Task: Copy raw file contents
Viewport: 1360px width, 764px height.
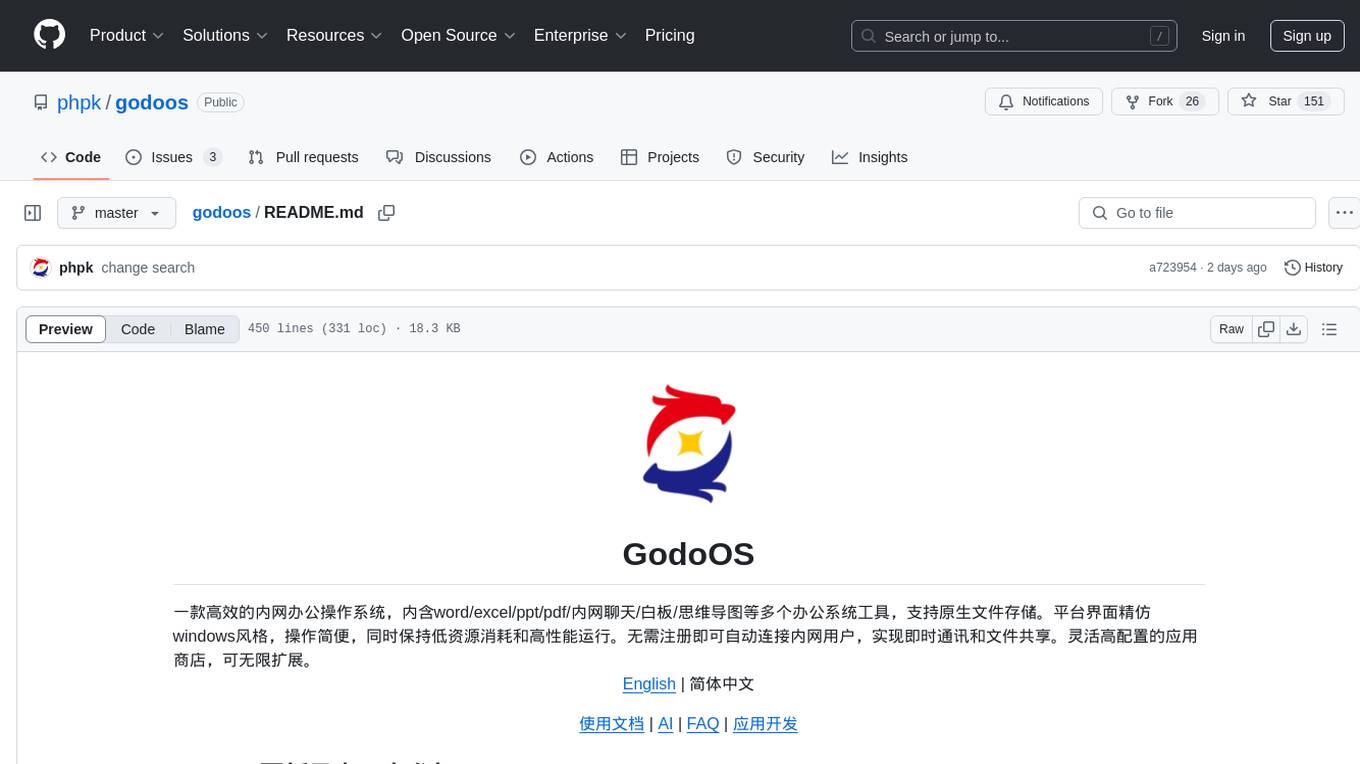Action: (x=1266, y=329)
